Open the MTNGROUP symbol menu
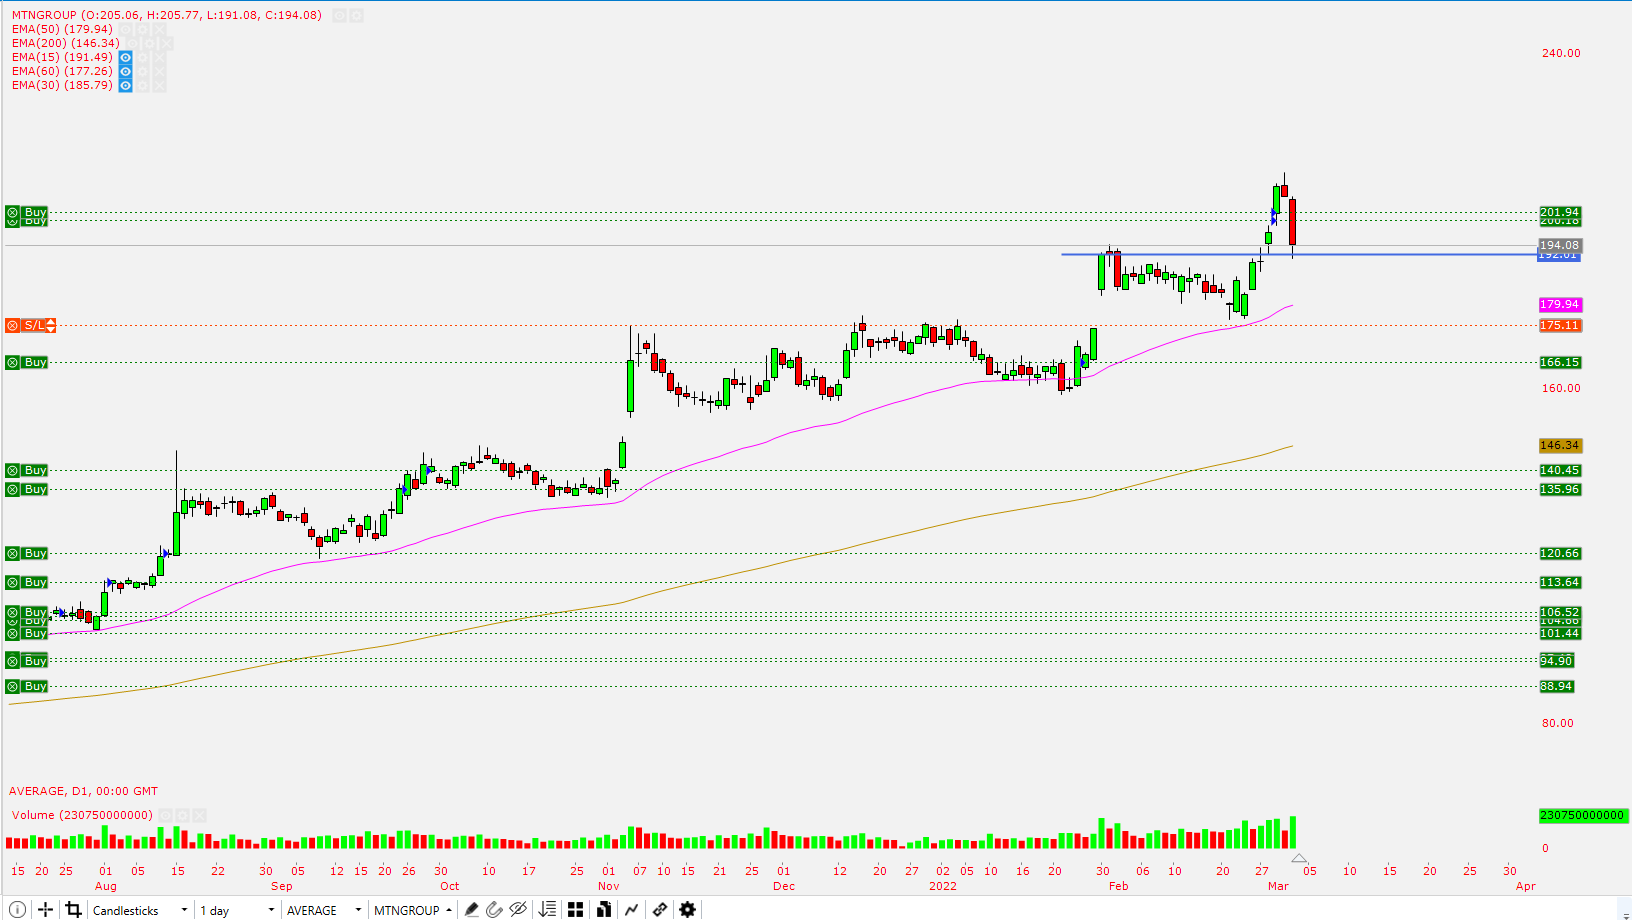This screenshot has width=1632, height=920. point(412,910)
